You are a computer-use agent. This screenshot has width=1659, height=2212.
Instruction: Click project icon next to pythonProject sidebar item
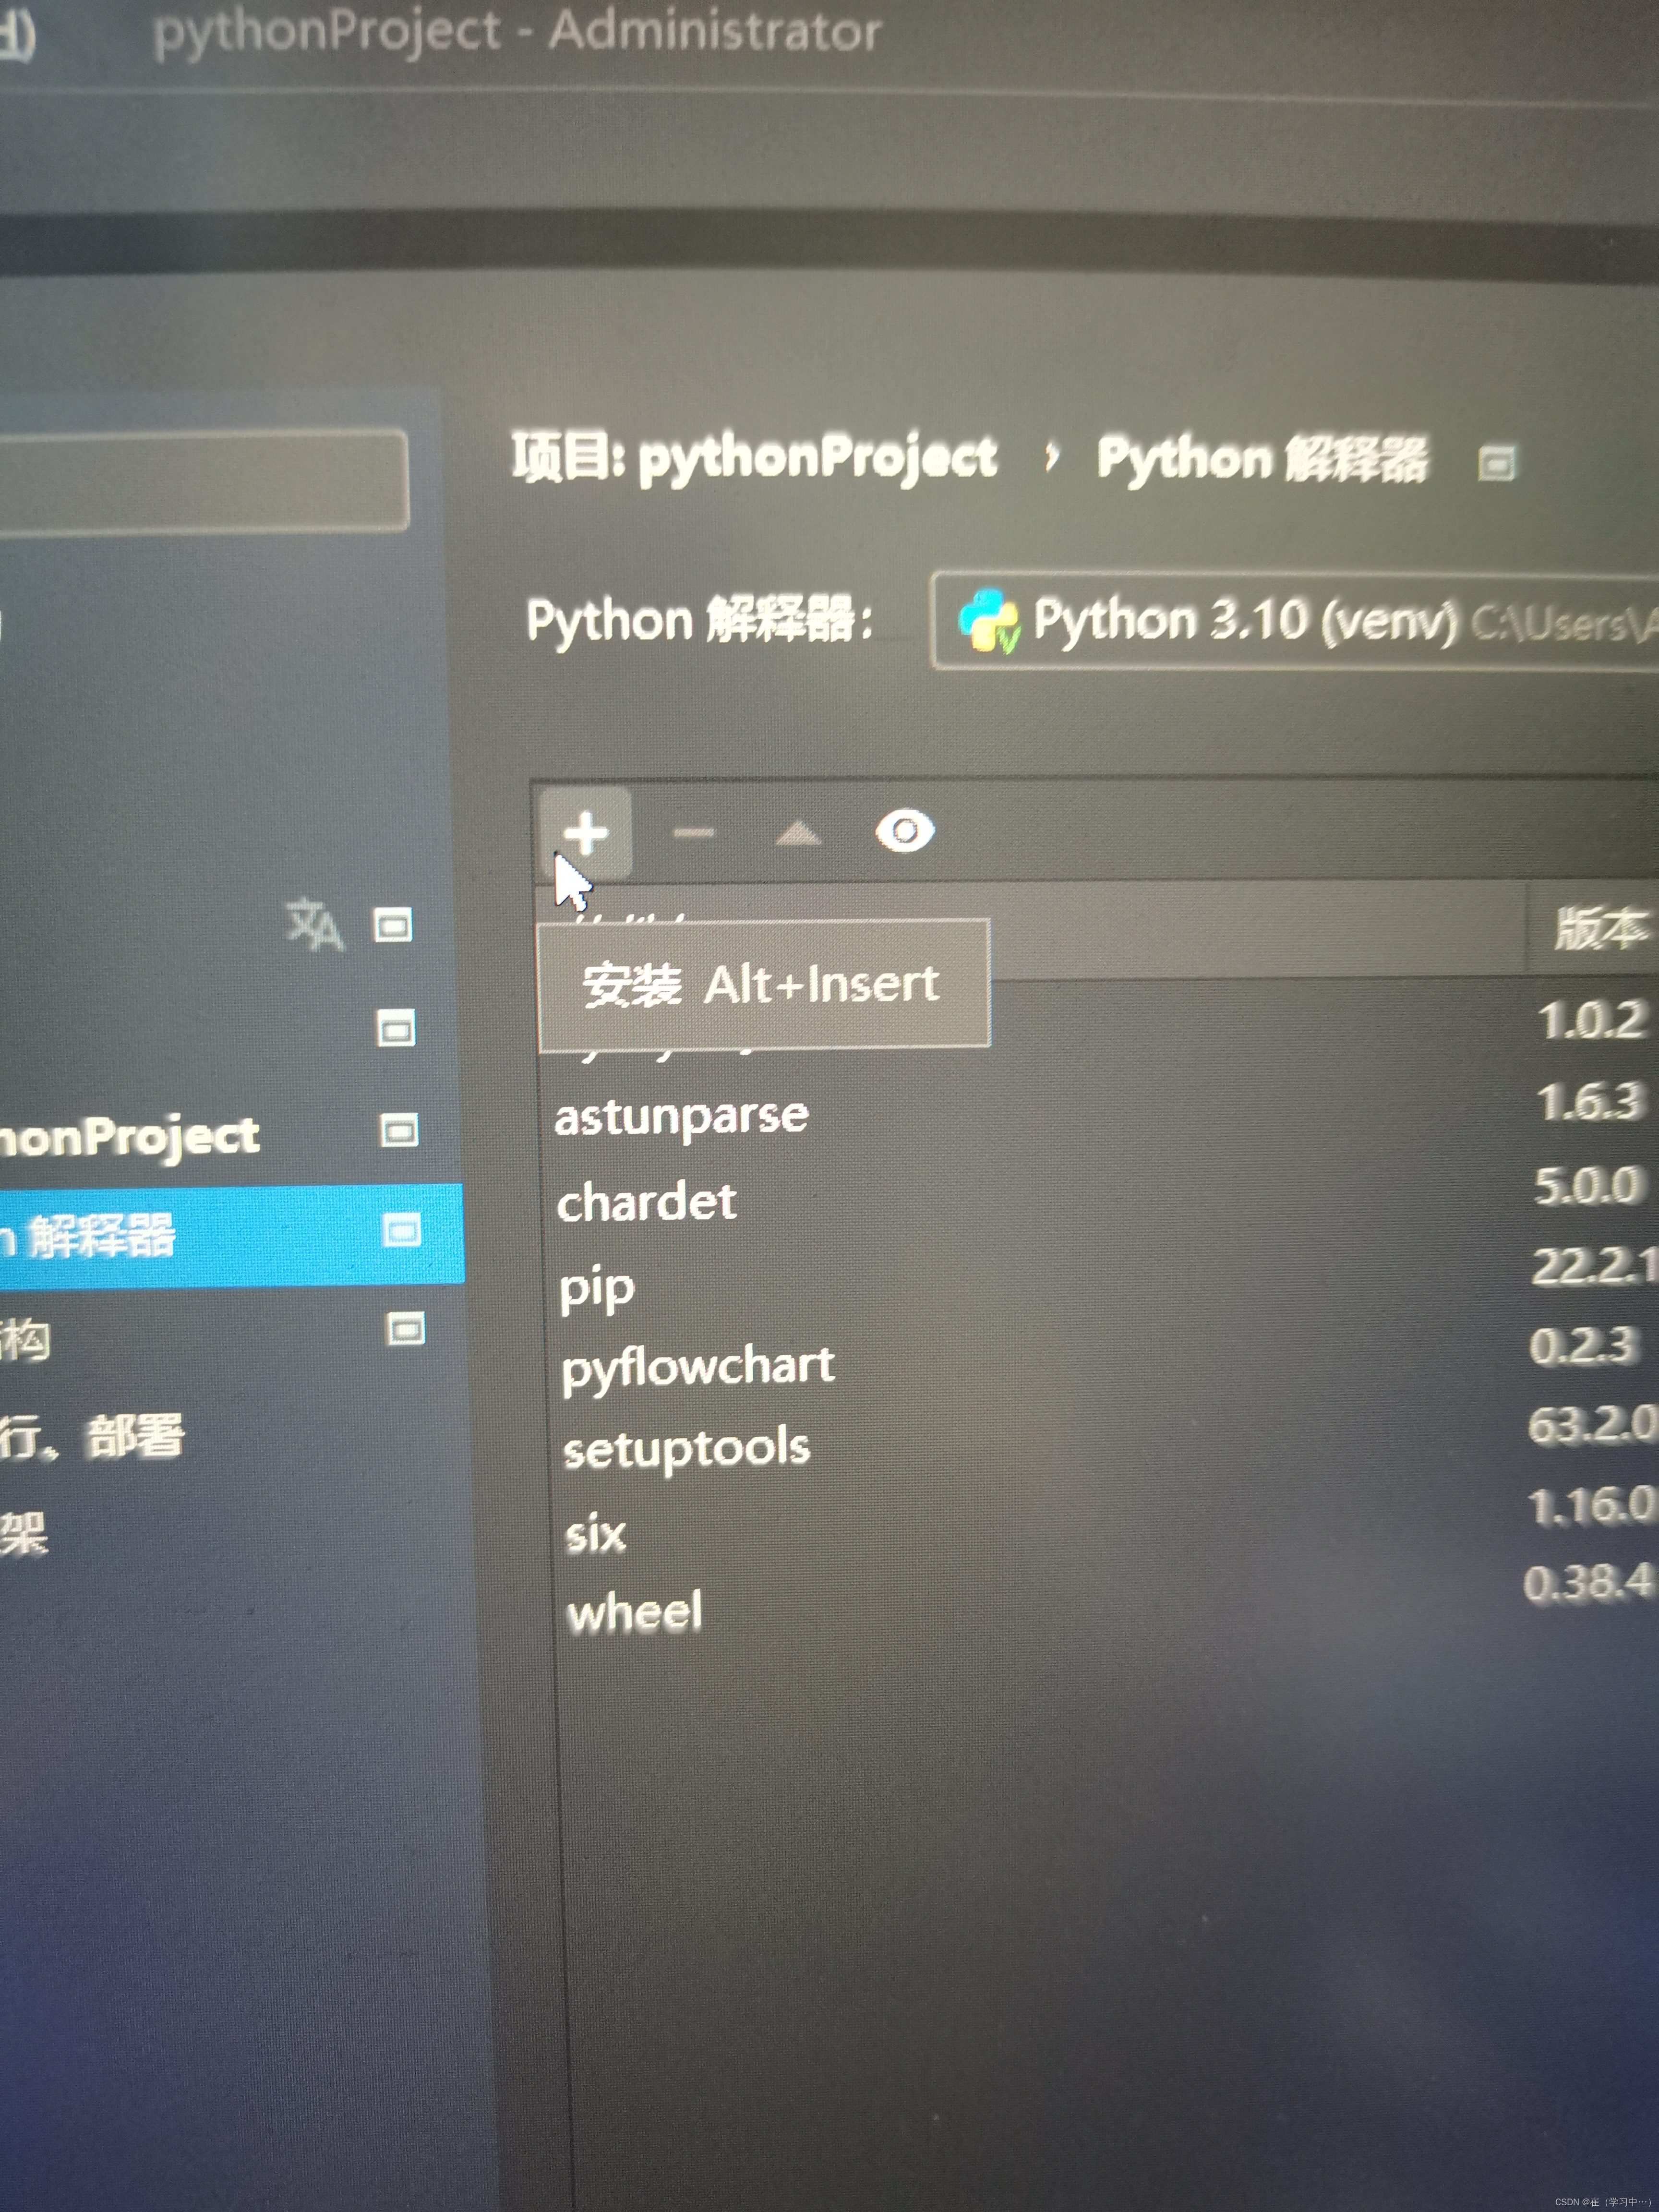pyautogui.click(x=399, y=1131)
